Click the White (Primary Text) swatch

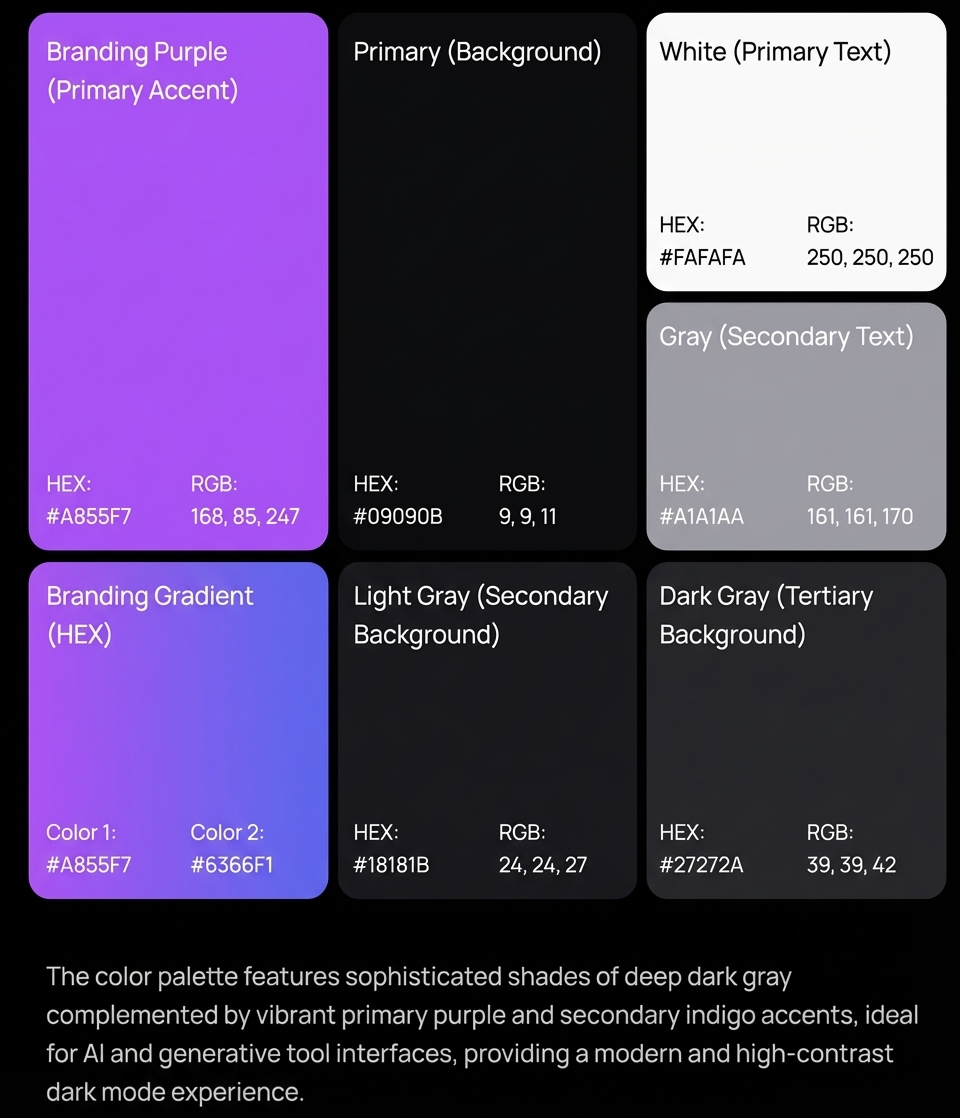click(796, 151)
